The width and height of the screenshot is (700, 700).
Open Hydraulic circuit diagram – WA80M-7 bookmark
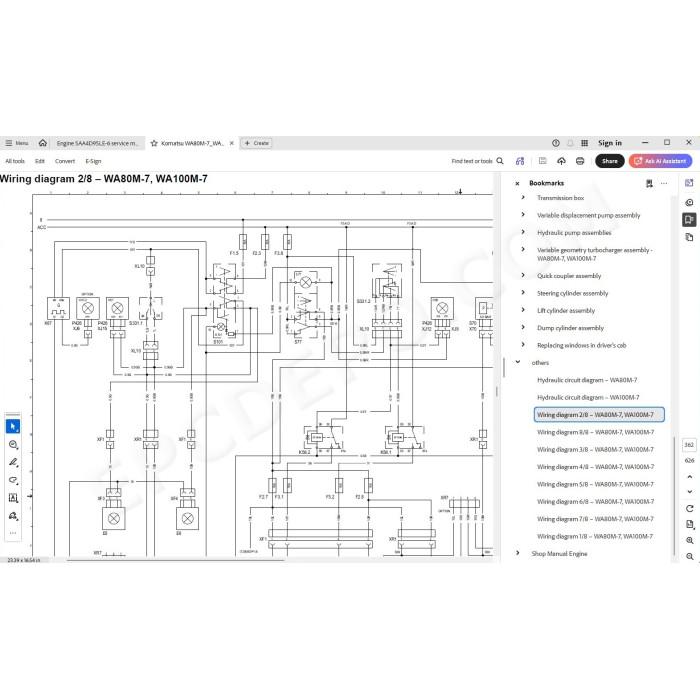[x=587, y=380]
